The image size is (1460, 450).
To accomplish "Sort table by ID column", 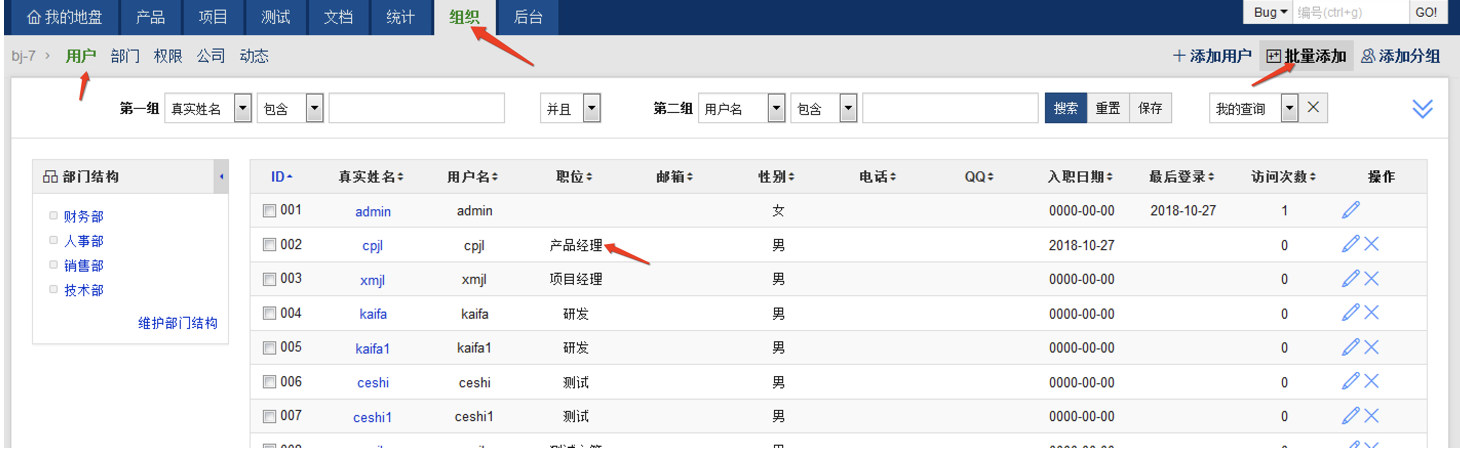I will click(x=282, y=177).
